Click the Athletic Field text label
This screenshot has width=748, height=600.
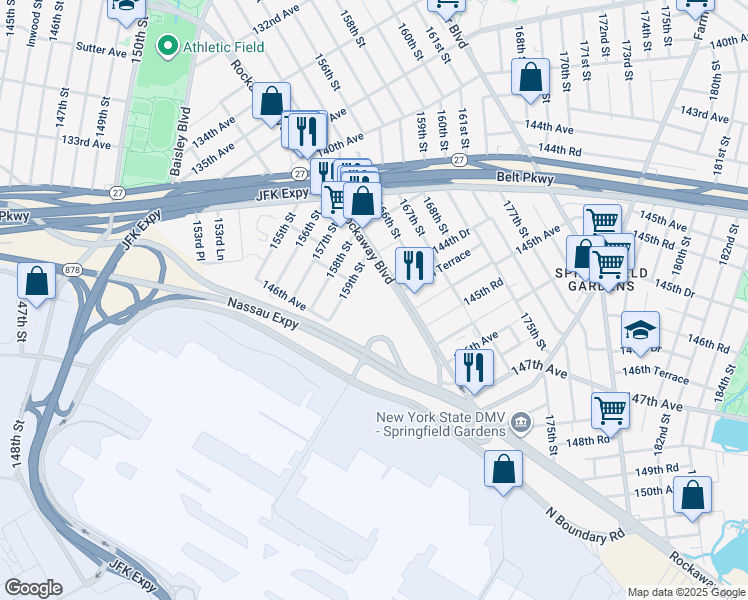point(224,47)
